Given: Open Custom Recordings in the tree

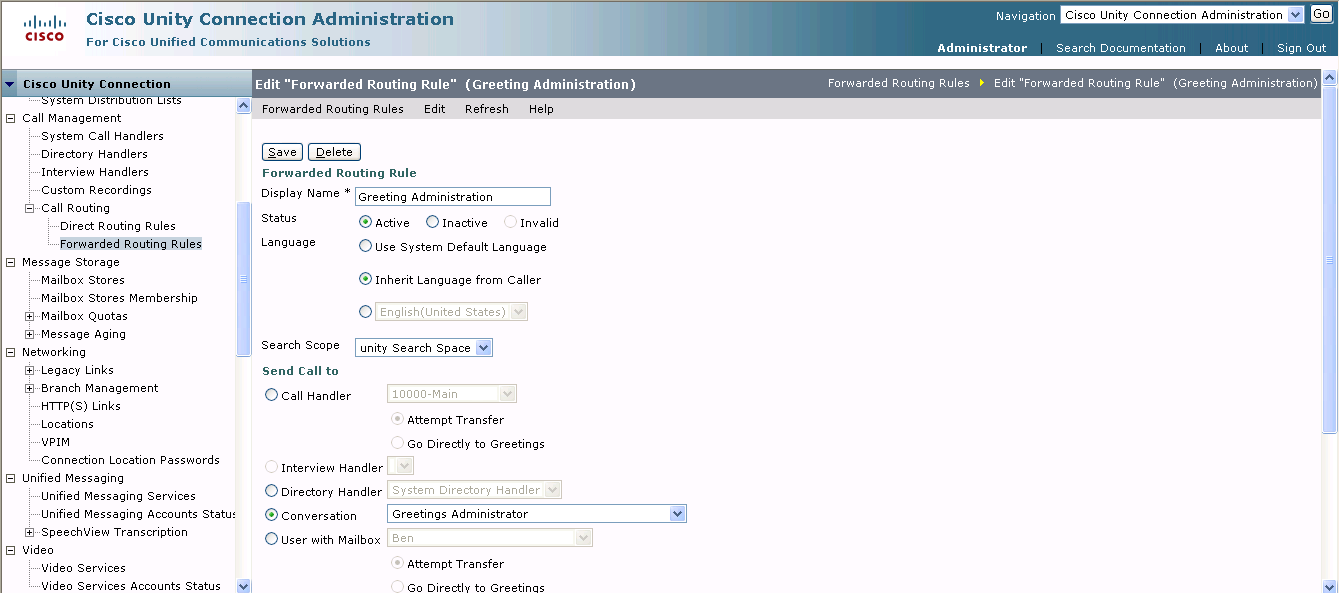Looking at the screenshot, I should [x=96, y=190].
